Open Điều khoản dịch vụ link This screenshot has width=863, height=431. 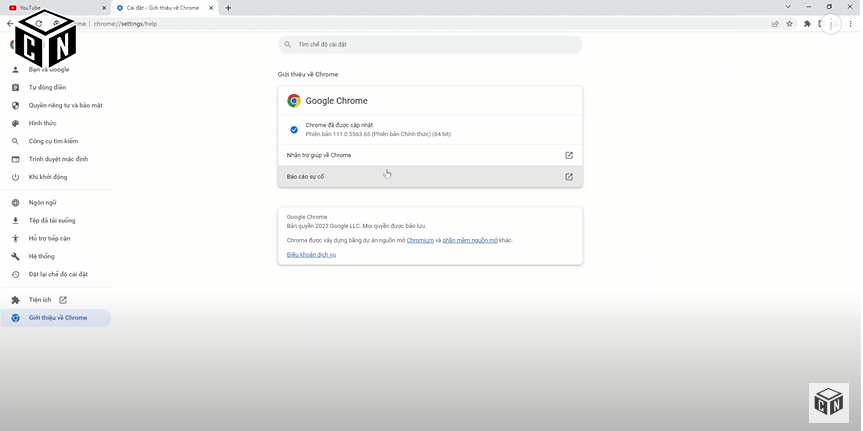pyautogui.click(x=311, y=255)
